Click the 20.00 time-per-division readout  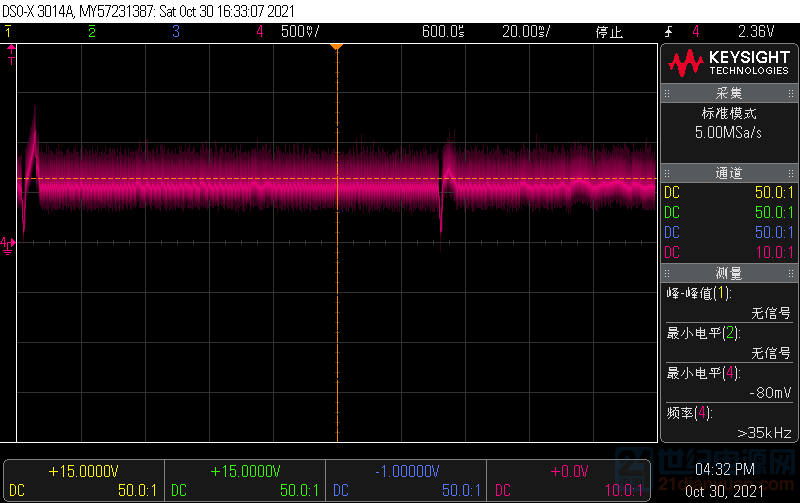coord(526,32)
